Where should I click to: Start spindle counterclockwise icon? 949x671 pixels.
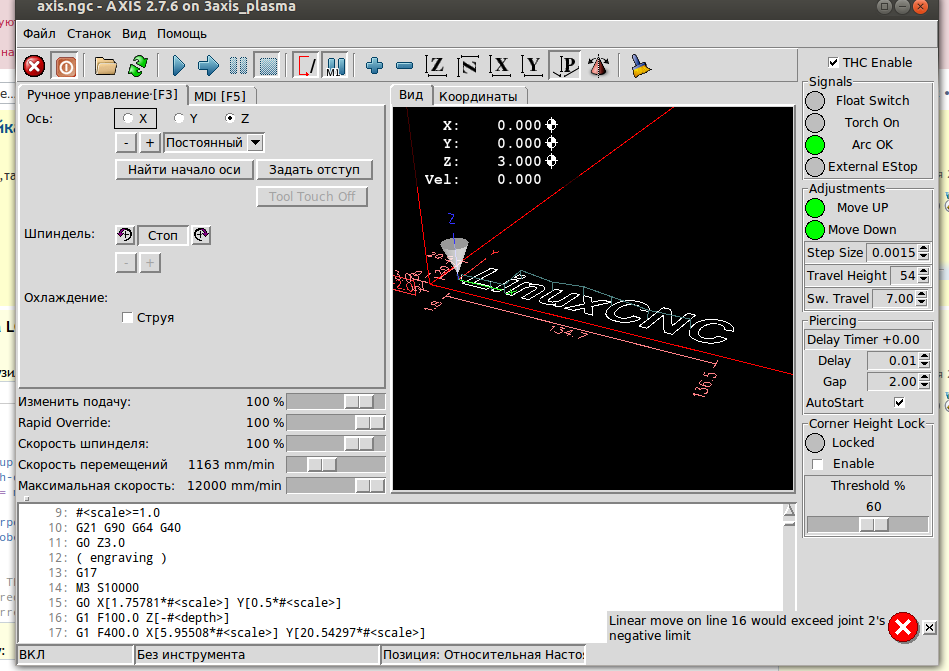click(125, 235)
